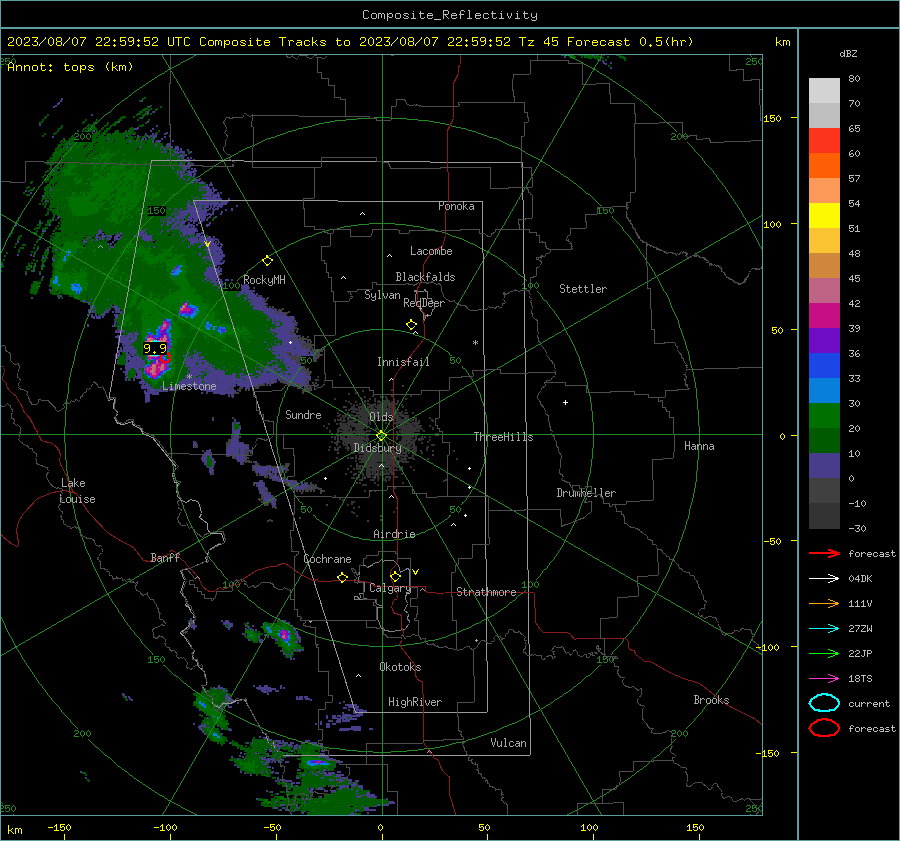
Task: Click the red forecast ellipse icon
Action: coord(824,728)
